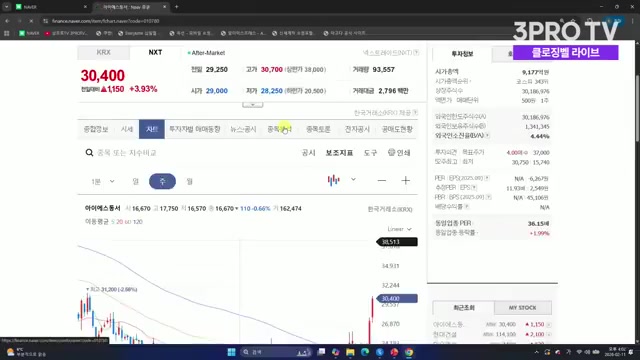Screen dimensions: 640x360
Task: Click help icon beside 추정PER EPS
Action: [x=474, y=187]
